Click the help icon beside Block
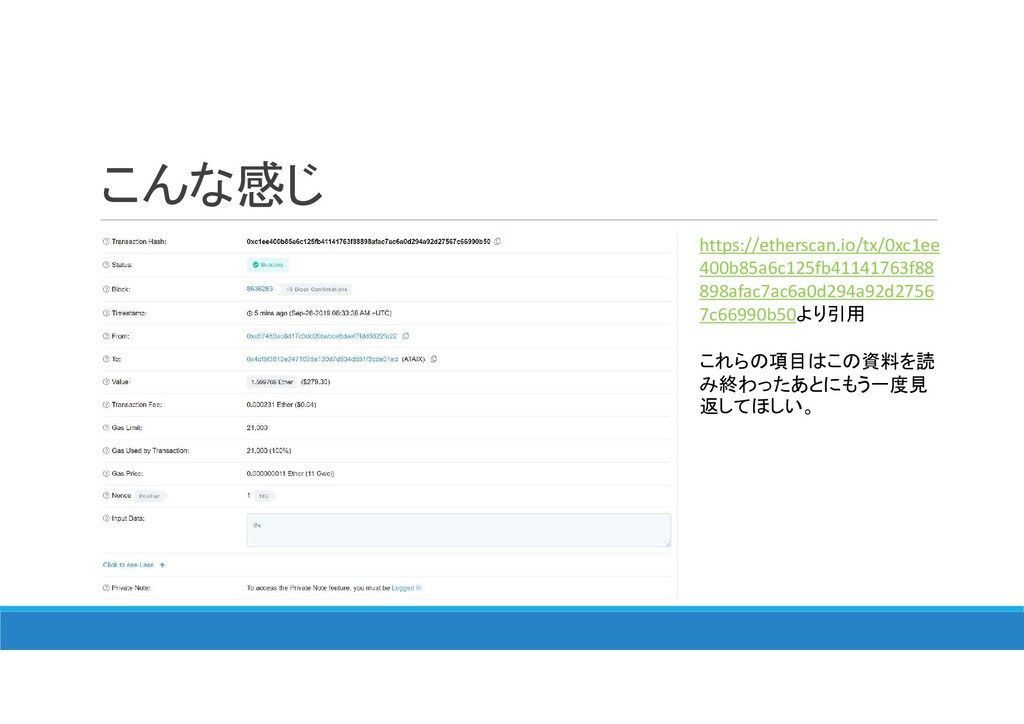Viewport: 1024px width, 724px height. [x=106, y=289]
